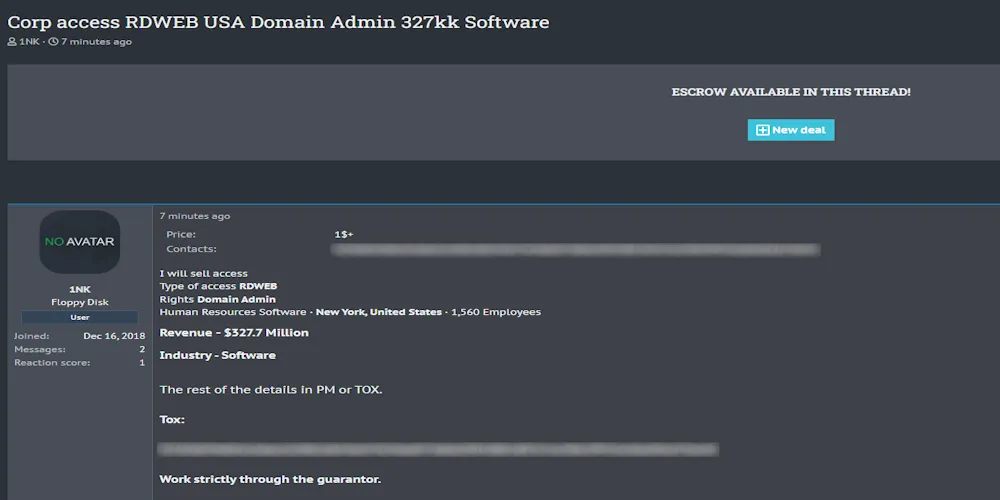Click the Price value 1$+
The image size is (1000, 500).
pyautogui.click(x=344, y=234)
